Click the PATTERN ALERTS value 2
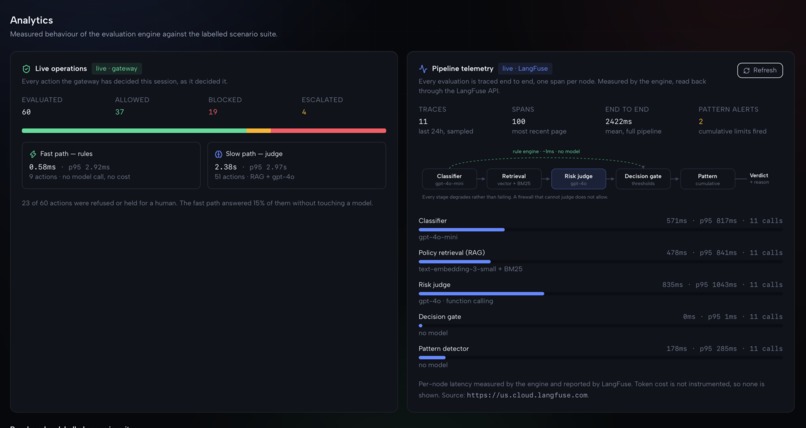Image resolution: width=806 pixels, height=428 pixels. 701,122
